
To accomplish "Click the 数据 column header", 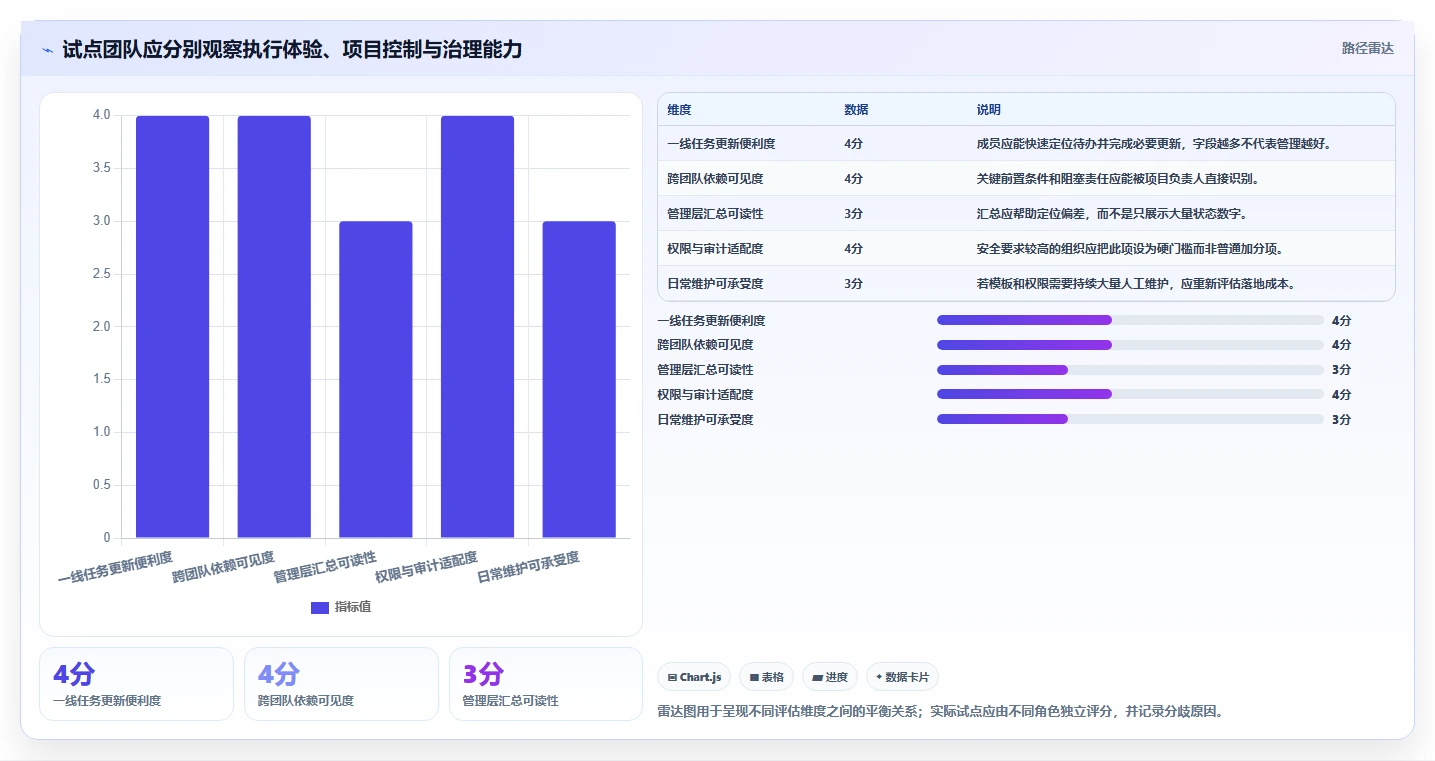I will point(856,110).
